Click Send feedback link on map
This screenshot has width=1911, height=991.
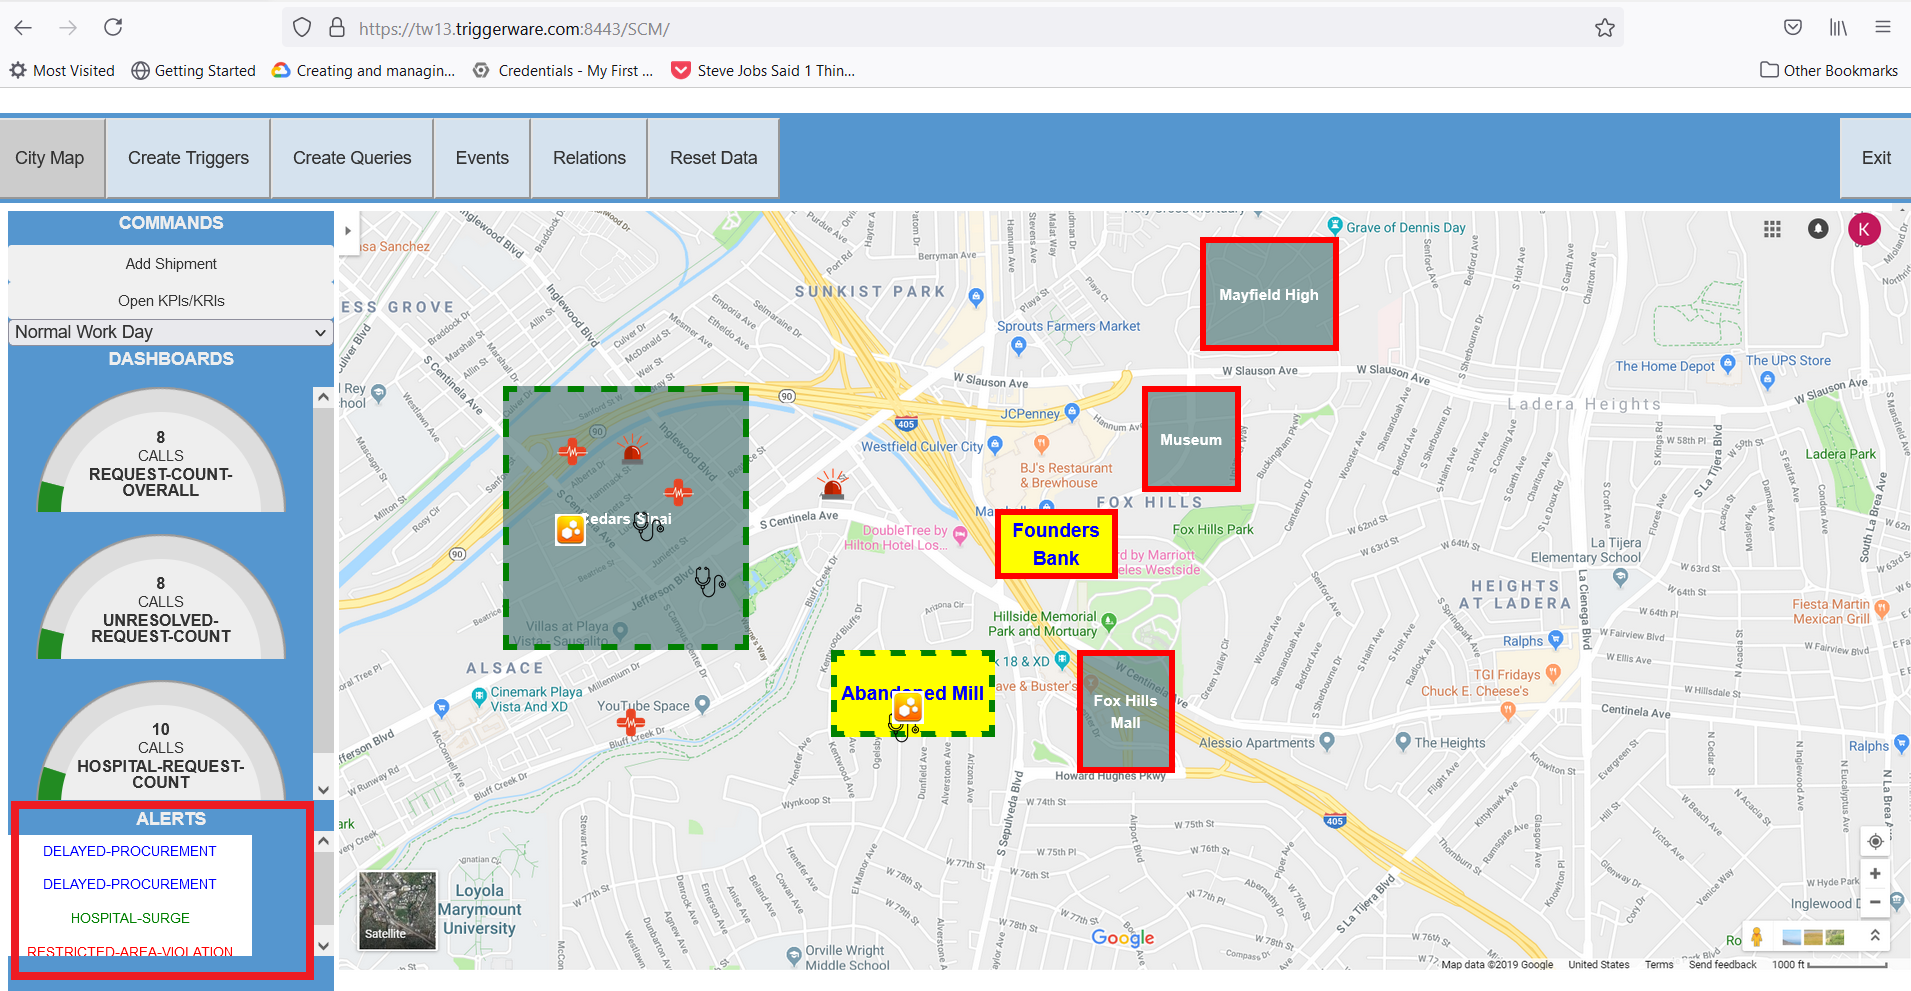point(1723,965)
